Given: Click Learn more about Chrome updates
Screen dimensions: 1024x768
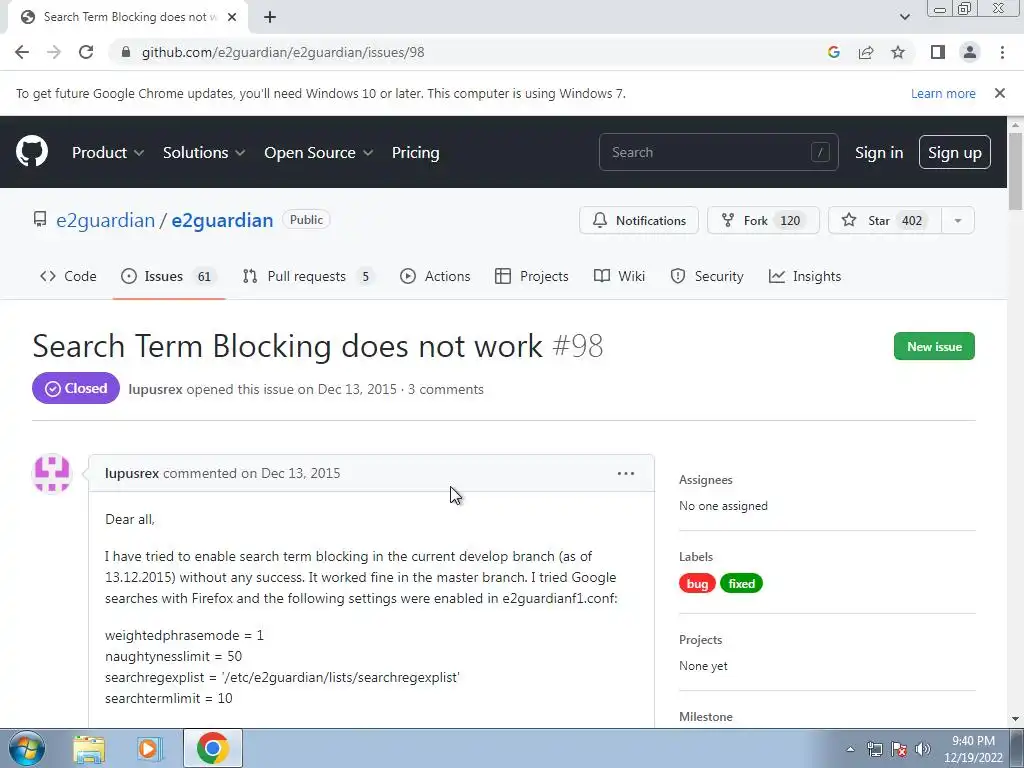Looking at the screenshot, I should click(x=943, y=93).
